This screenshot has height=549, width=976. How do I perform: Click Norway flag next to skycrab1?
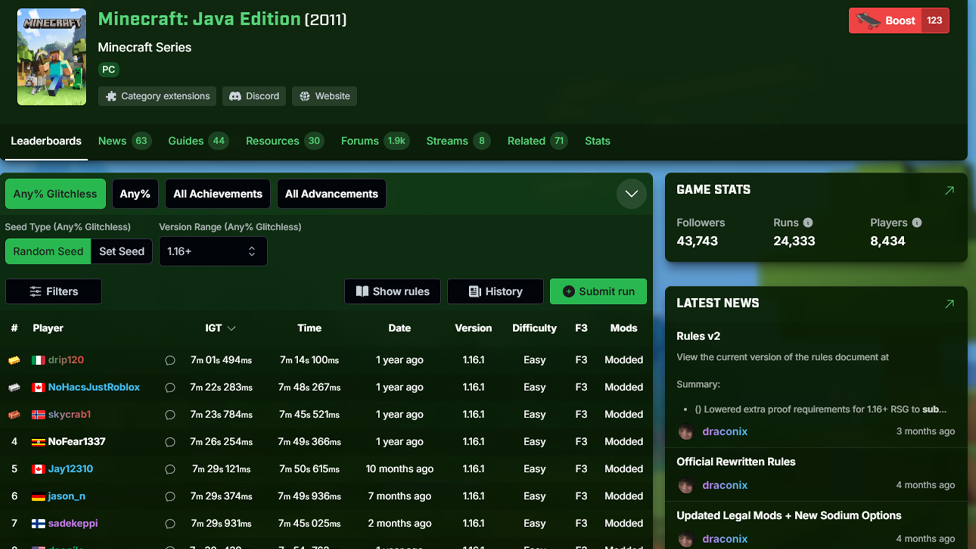[38, 415]
